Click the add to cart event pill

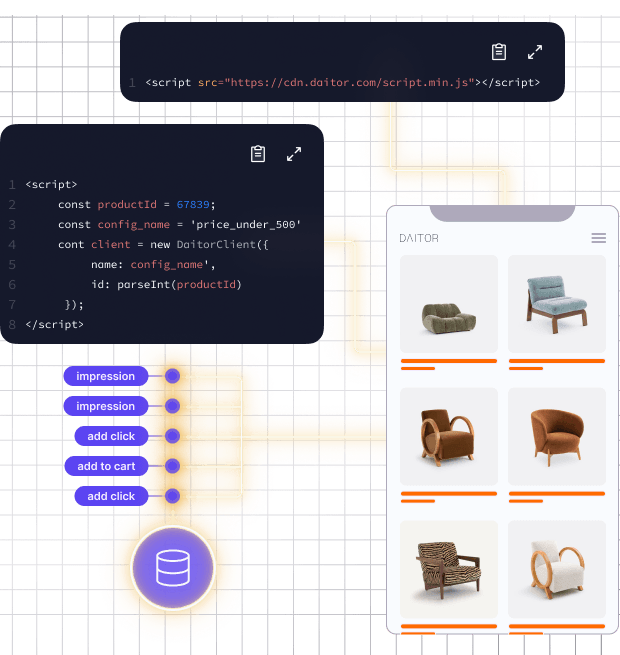105,466
